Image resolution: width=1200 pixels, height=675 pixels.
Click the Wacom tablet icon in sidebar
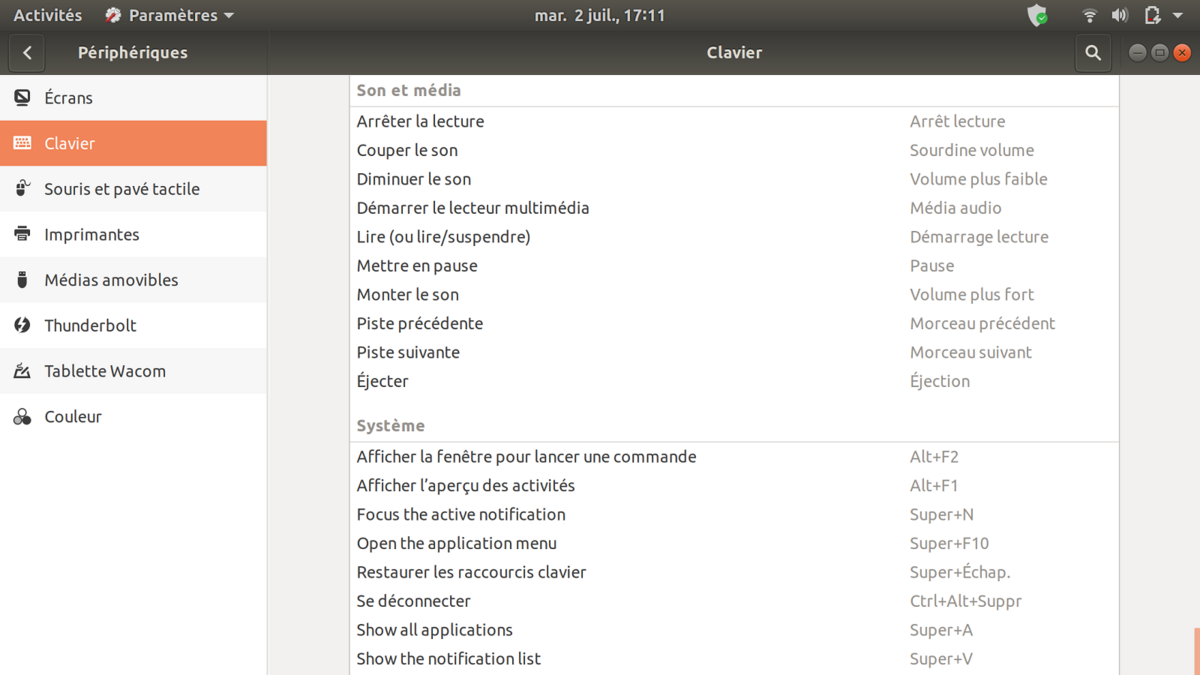(22, 371)
